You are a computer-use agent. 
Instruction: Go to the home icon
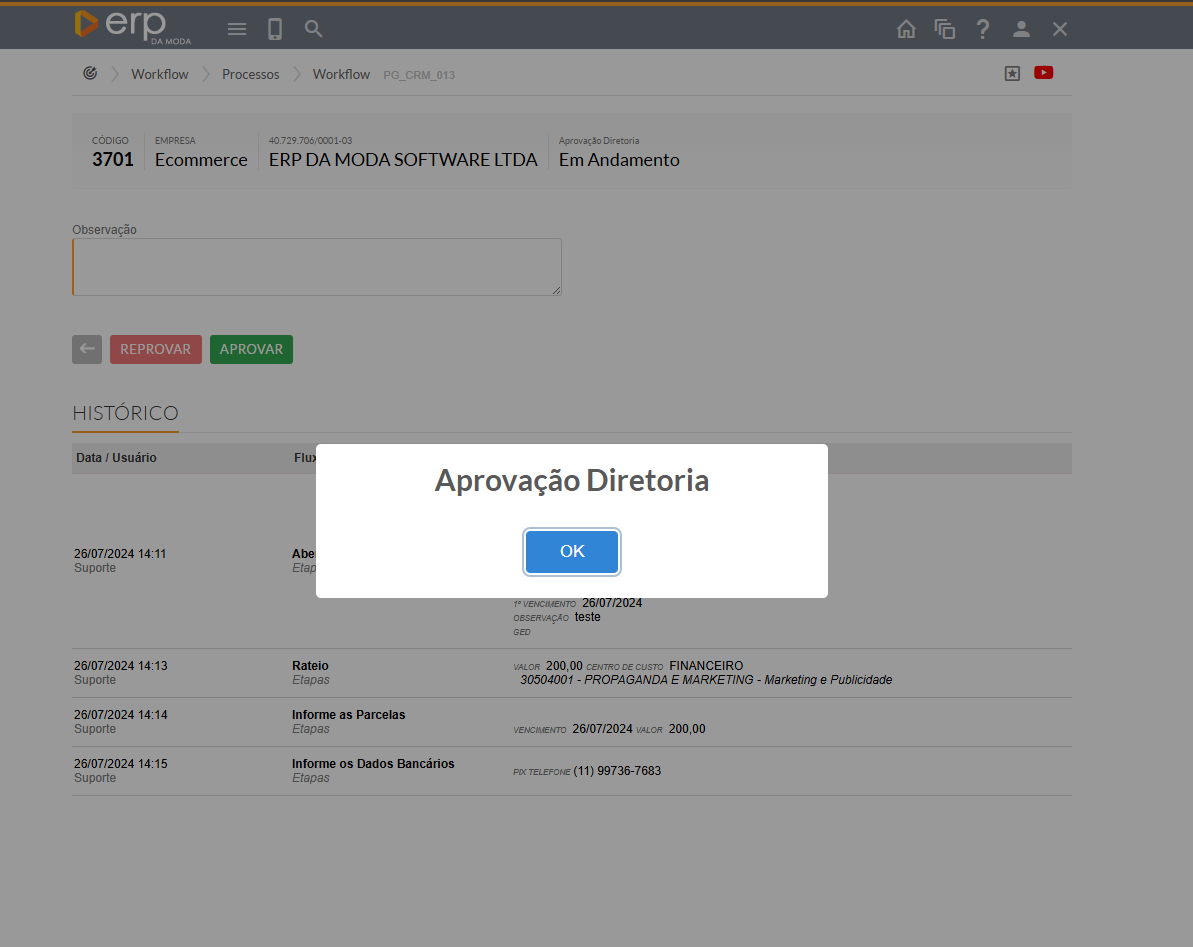click(x=906, y=29)
